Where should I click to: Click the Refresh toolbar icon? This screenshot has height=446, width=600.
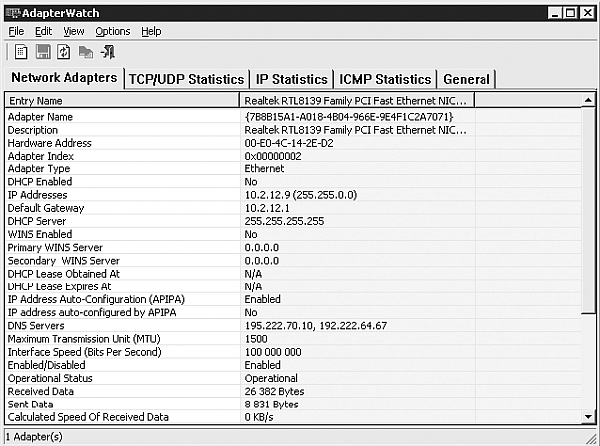click(64, 52)
